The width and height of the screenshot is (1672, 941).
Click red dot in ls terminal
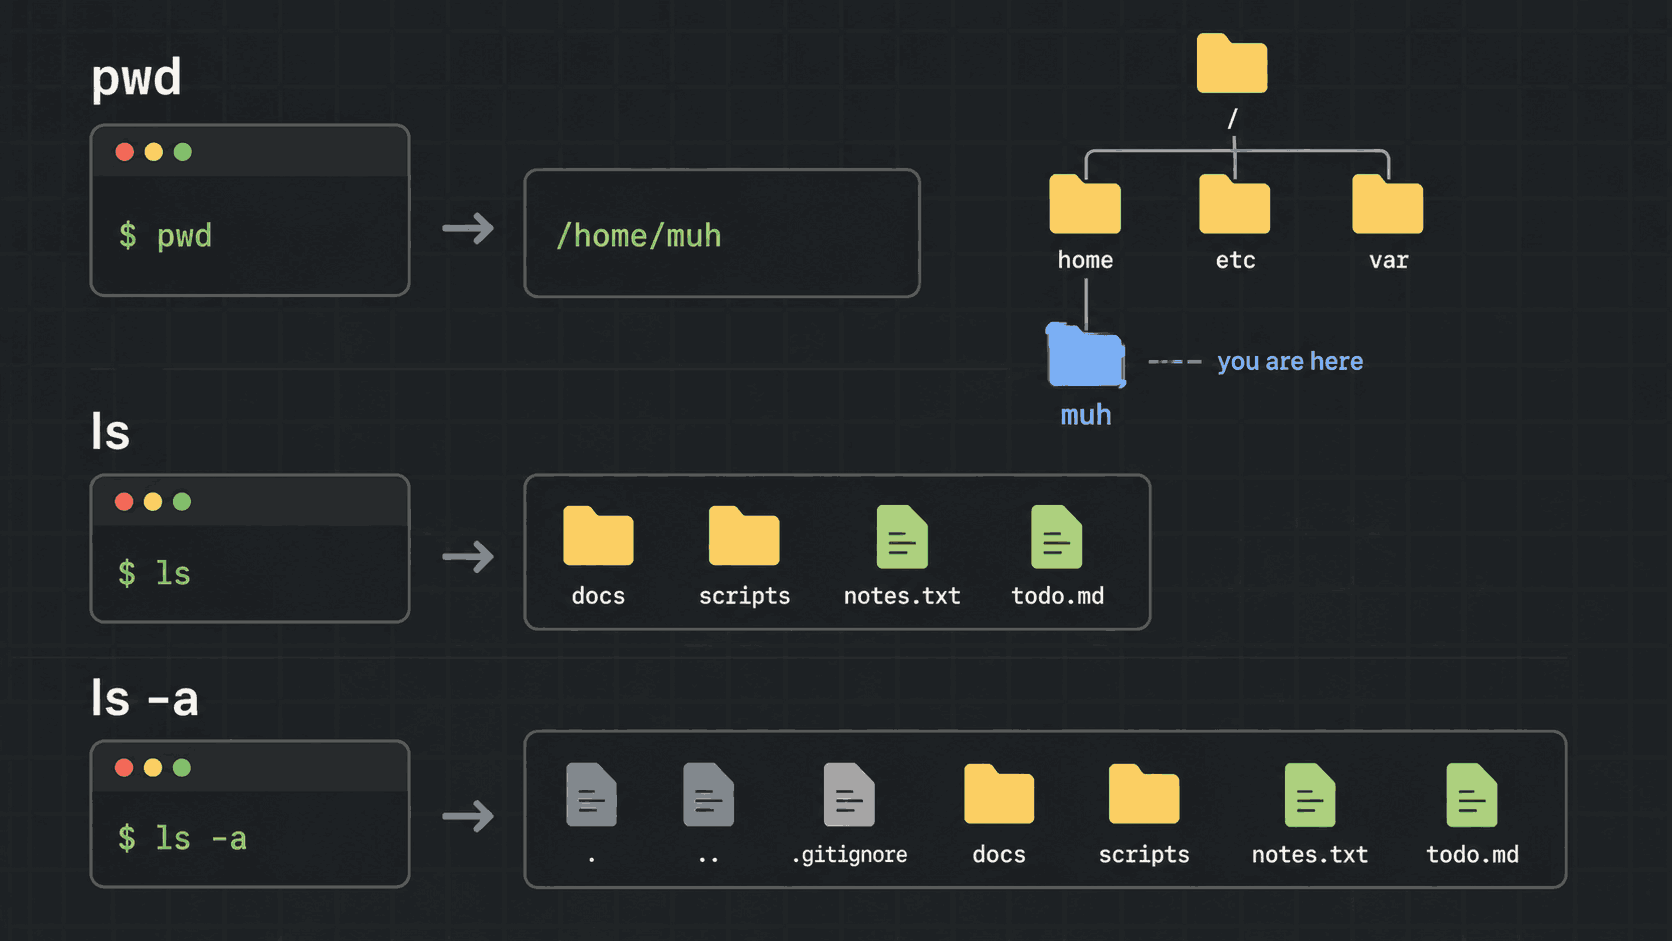pos(124,502)
